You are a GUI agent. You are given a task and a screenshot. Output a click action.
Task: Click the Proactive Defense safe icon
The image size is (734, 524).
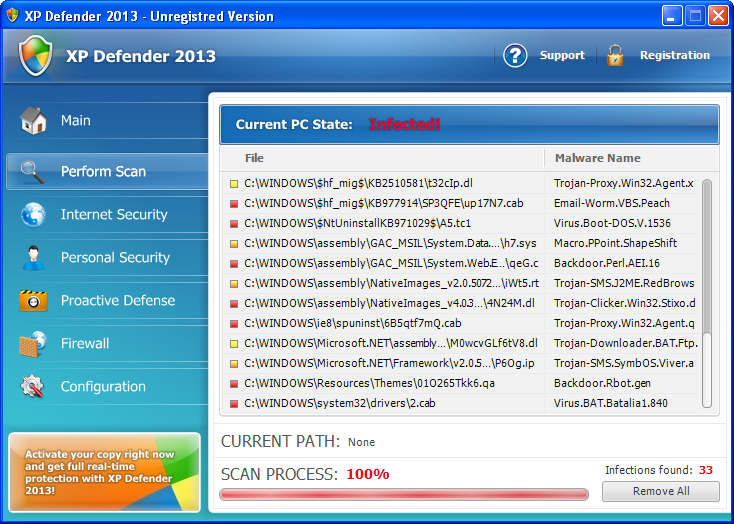[33, 301]
